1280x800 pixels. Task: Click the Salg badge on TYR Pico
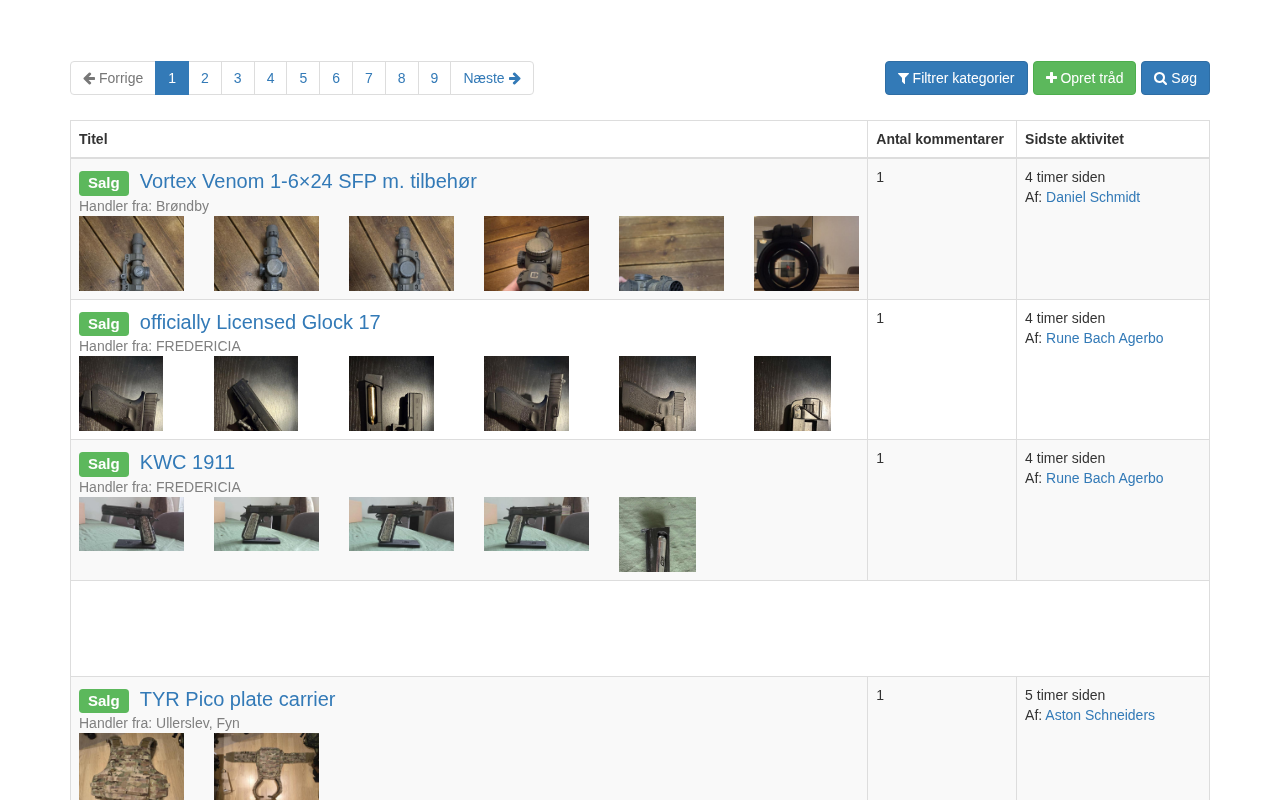(104, 701)
